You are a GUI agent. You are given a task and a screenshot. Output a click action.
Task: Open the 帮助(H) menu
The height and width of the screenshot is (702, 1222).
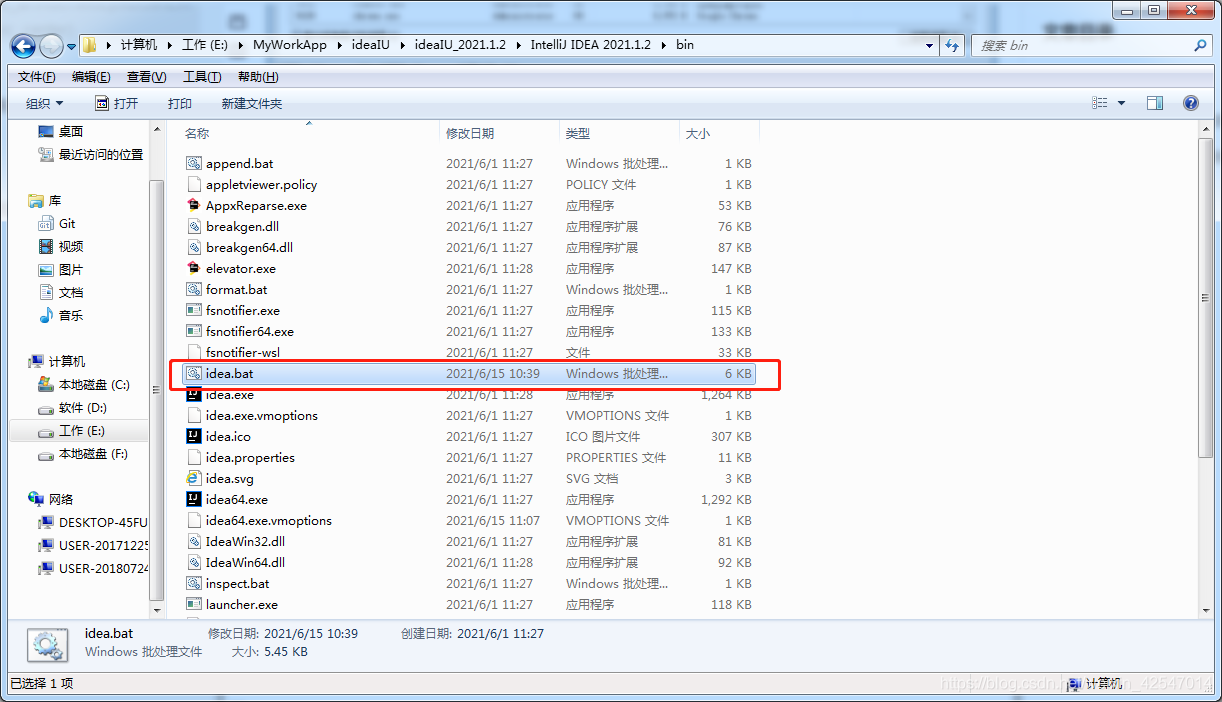point(258,77)
